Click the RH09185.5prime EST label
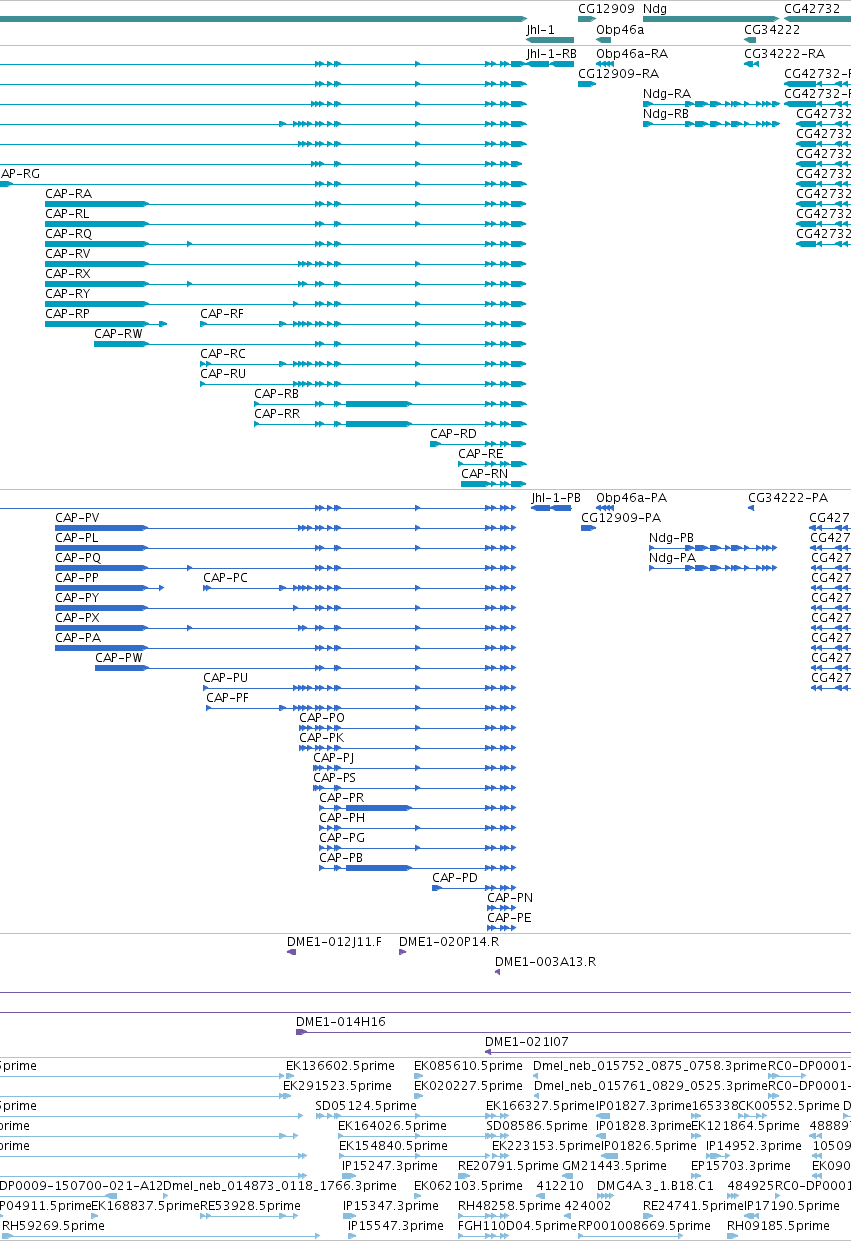This screenshot has height=1241, width=851. [778, 1226]
